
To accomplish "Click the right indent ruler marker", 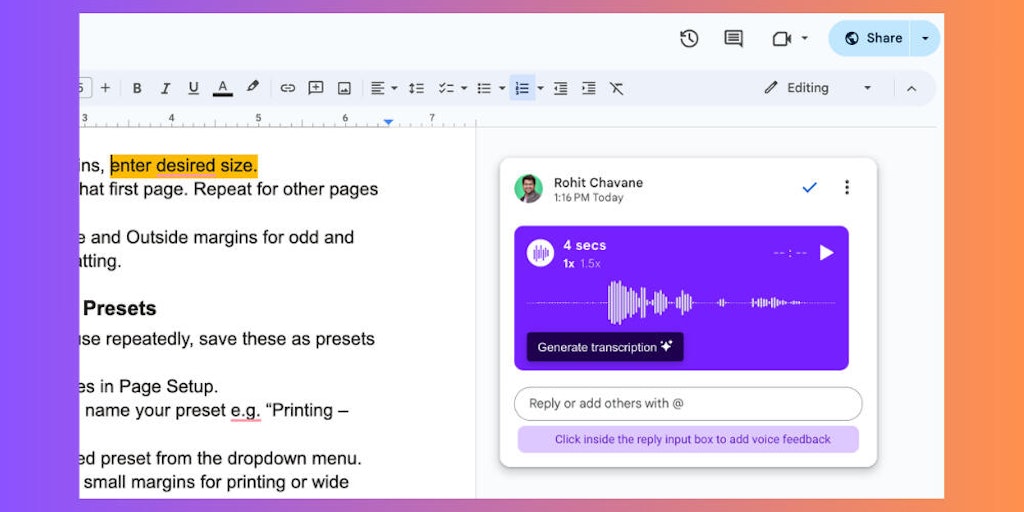I will click(x=389, y=122).
